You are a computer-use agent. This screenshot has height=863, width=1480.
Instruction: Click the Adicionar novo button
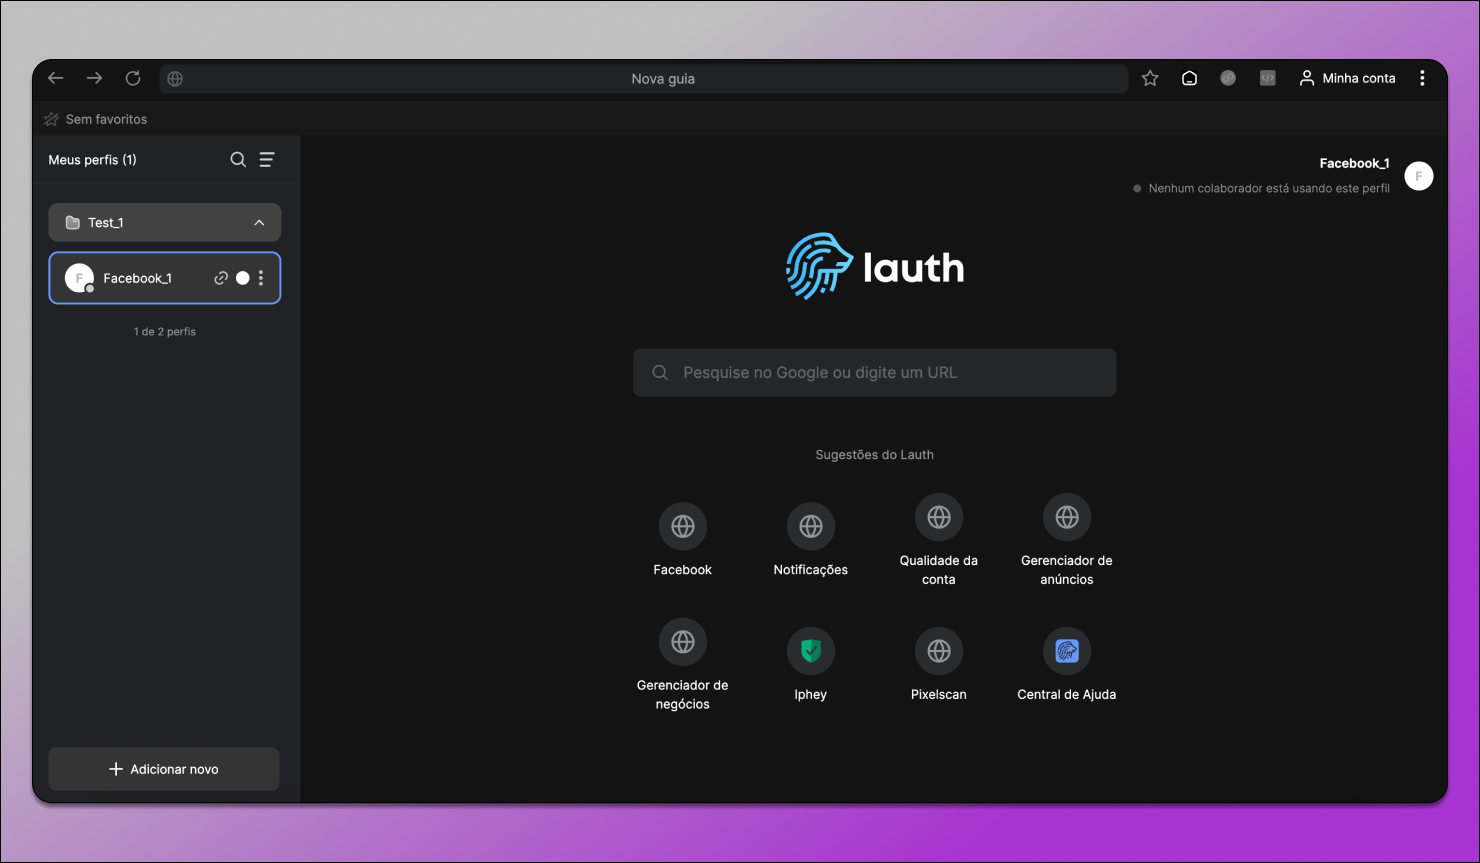click(164, 769)
